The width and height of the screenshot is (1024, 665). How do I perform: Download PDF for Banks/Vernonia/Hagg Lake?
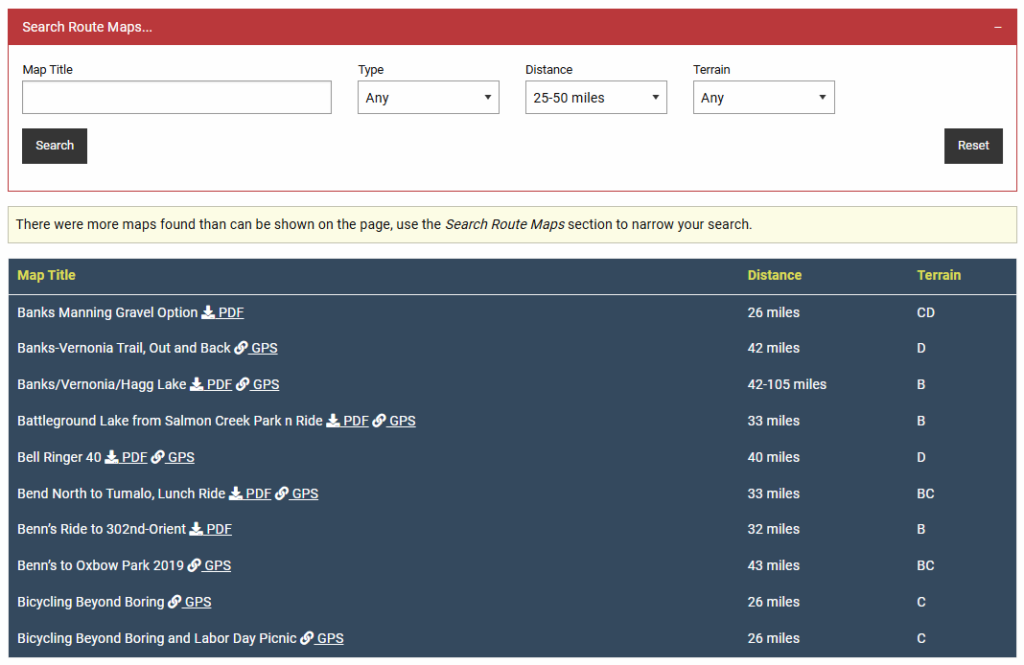[x=211, y=385]
